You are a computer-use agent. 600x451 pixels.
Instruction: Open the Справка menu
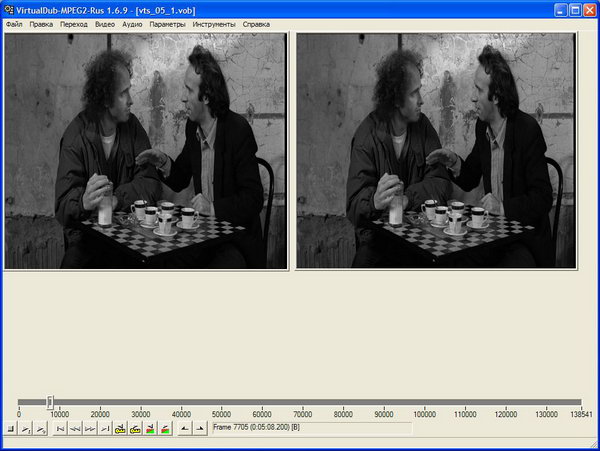click(x=256, y=24)
